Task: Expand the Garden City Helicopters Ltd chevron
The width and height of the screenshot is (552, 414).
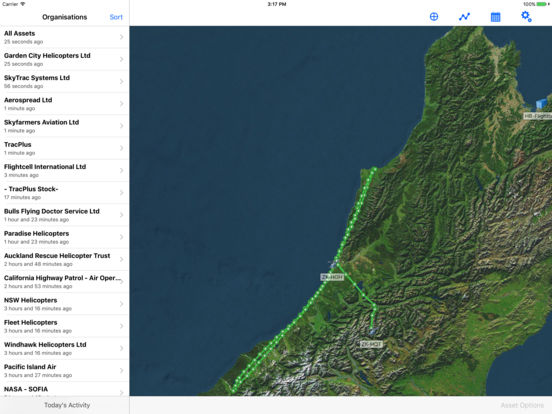Action: [121, 59]
